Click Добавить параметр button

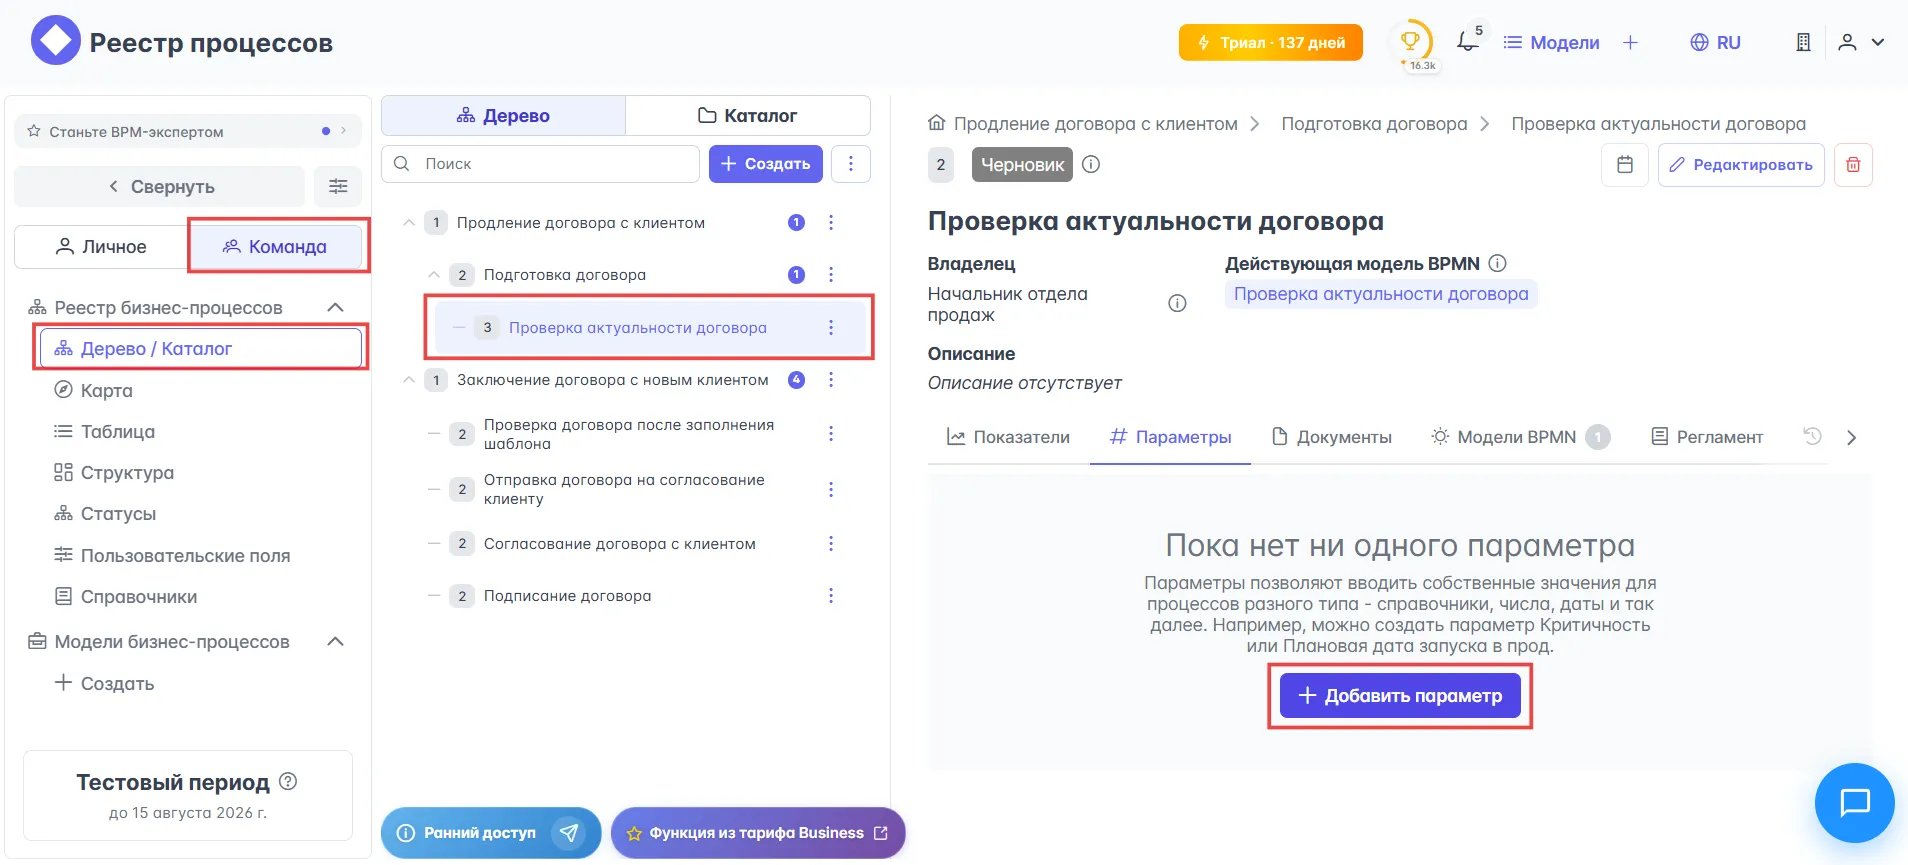[1399, 696]
